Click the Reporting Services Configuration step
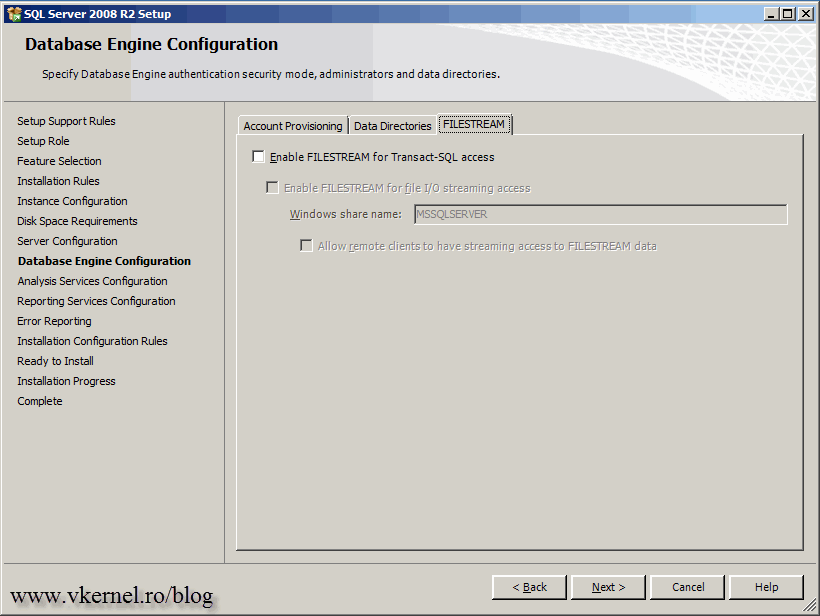The width and height of the screenshot is (820, 616). (x=96, y=301)
